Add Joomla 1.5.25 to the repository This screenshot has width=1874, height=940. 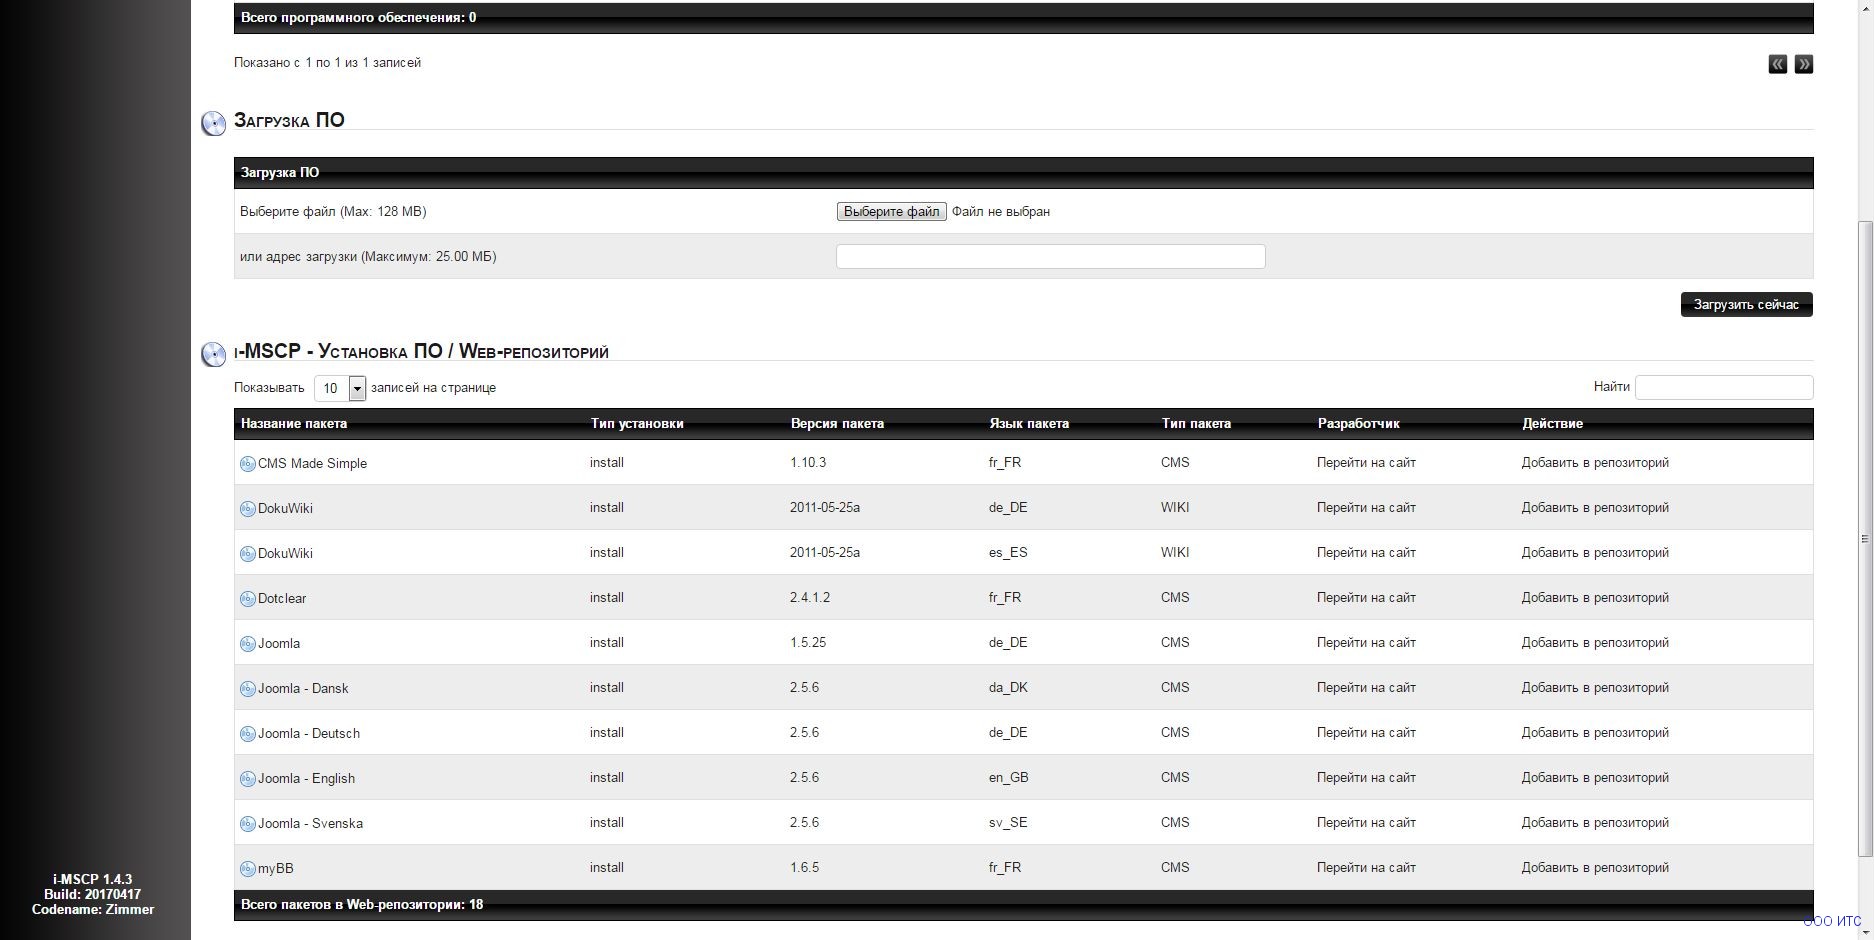click(x=1595, y=642)
